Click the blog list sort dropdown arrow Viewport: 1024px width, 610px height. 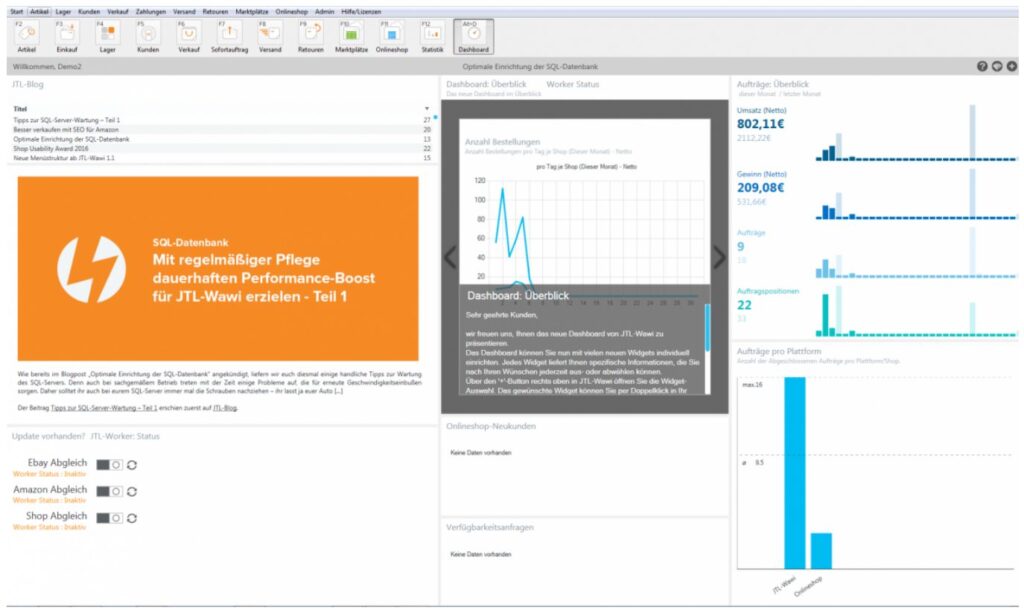[x=427, y=108]
